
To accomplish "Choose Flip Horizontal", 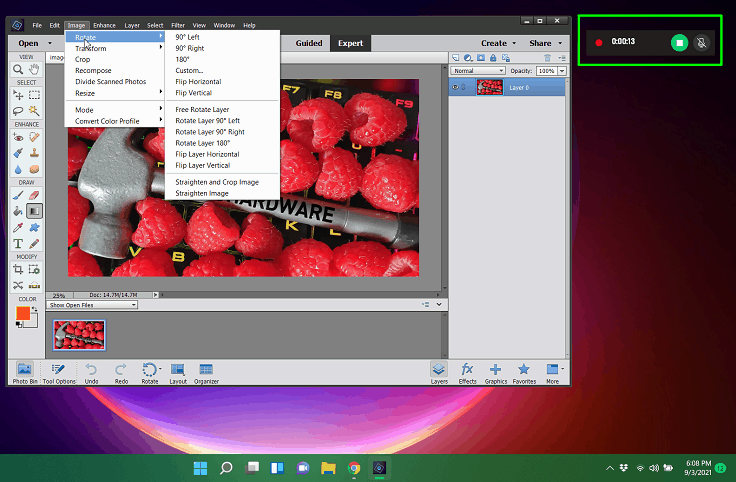I will click(198, 82).
